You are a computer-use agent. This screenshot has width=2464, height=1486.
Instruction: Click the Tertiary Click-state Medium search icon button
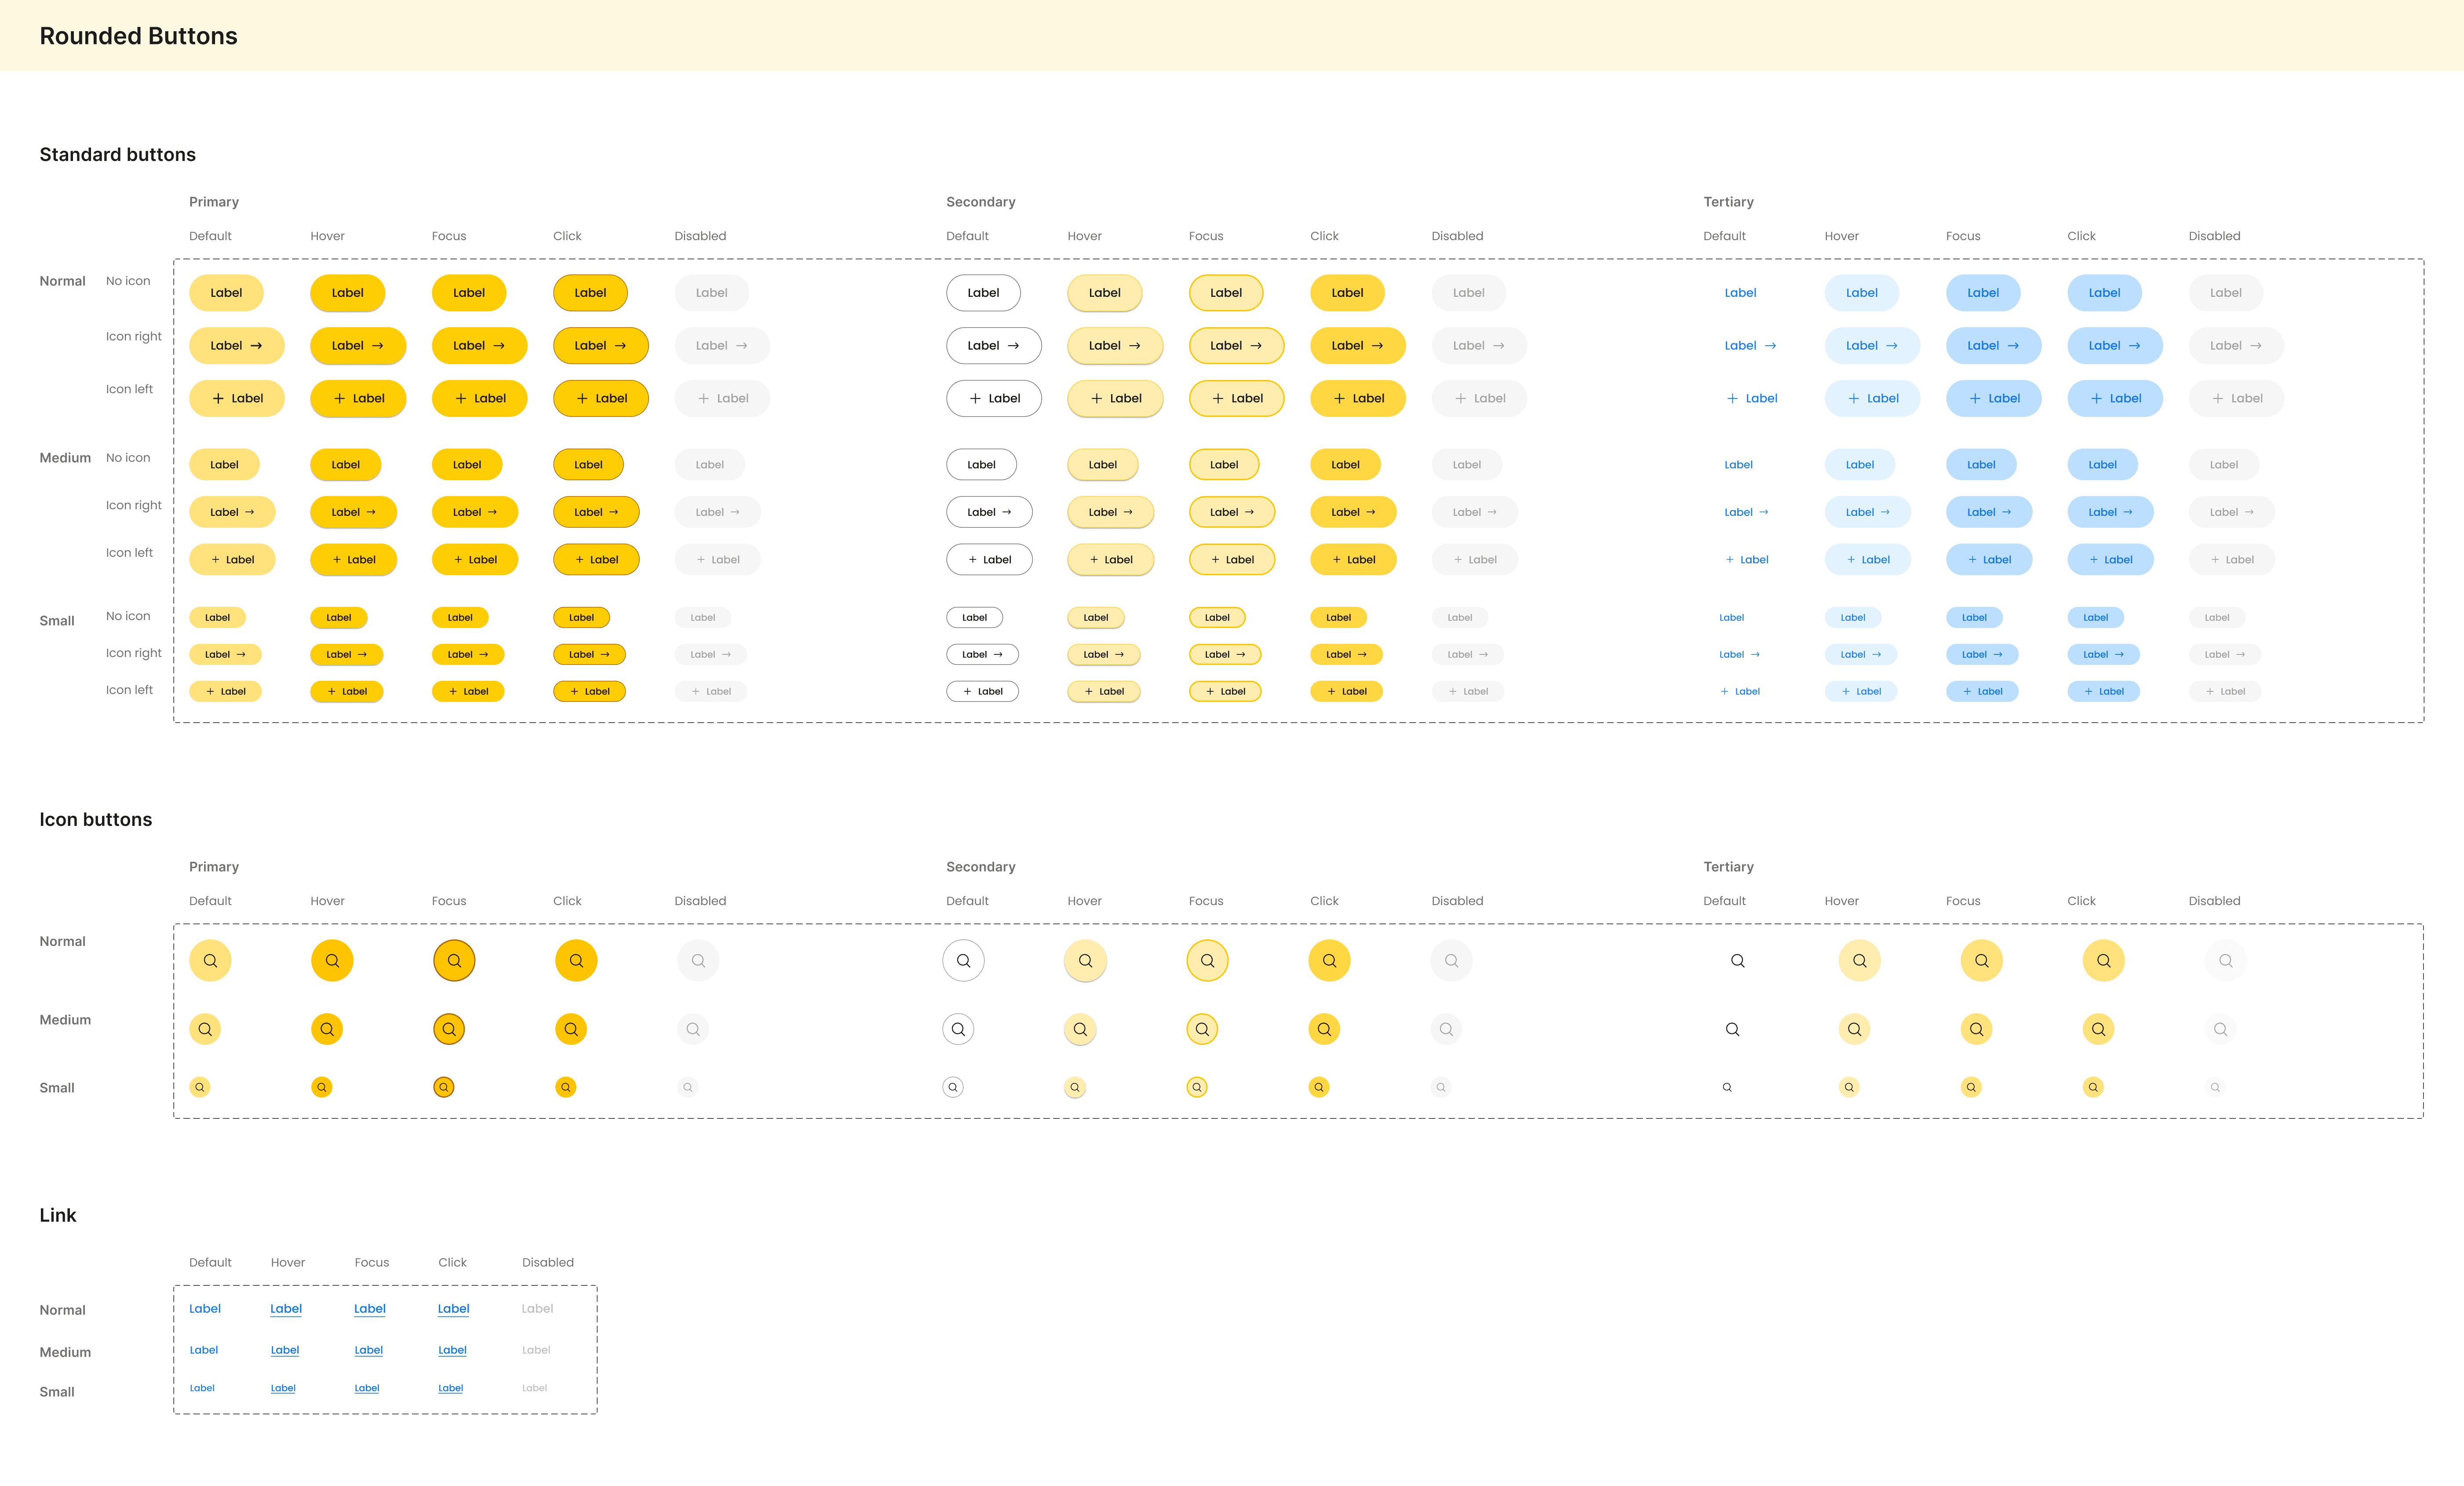coord(2099,1029)
